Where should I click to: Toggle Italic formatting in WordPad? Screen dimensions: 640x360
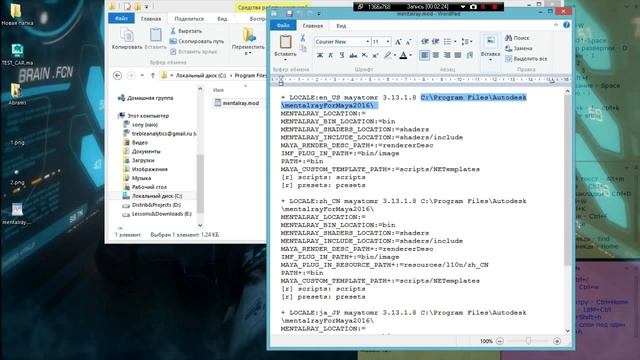331,55
